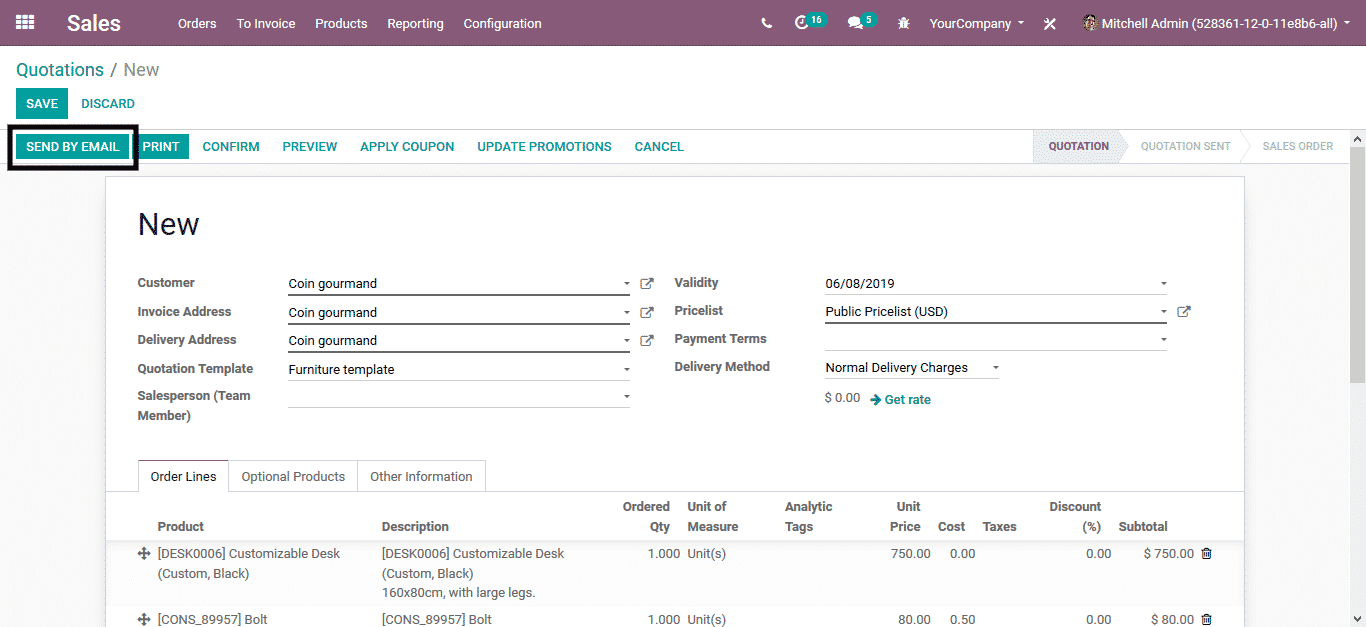Open external link beside Pricelist field

click(1184, 312)
